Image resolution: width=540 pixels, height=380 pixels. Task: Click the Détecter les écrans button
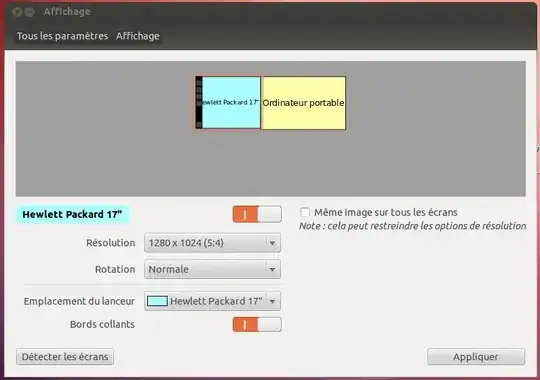pyautogui.click(x=65, y=357)
